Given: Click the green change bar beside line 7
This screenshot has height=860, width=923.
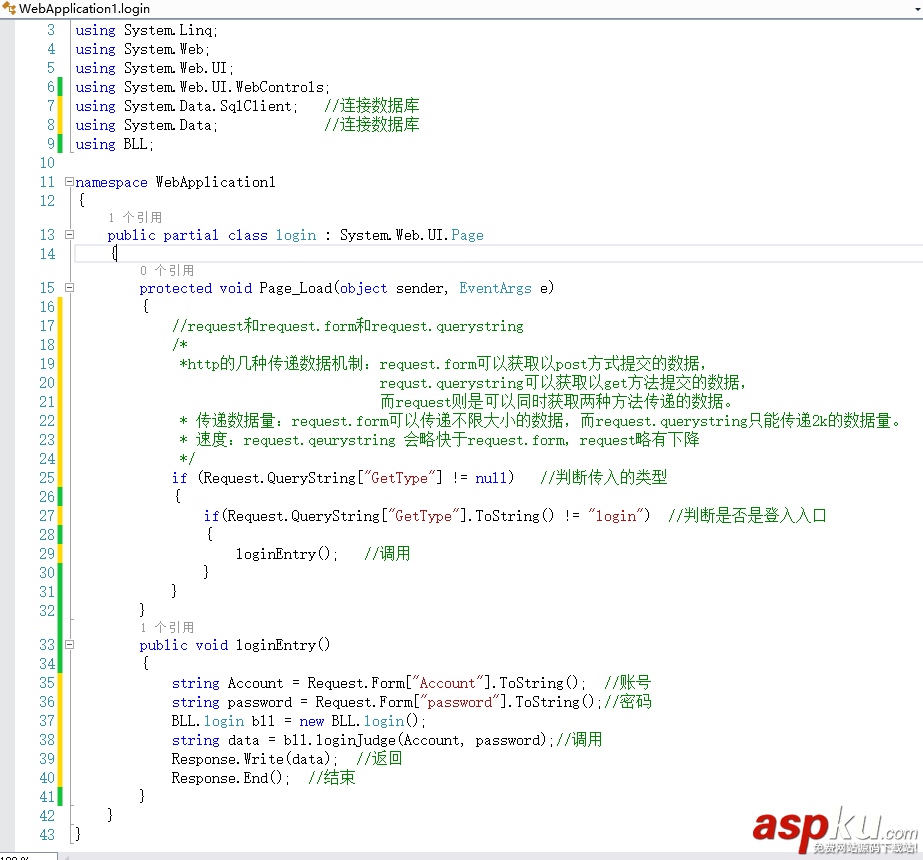Looking at the screenshot, I should (x=59, y=106).
